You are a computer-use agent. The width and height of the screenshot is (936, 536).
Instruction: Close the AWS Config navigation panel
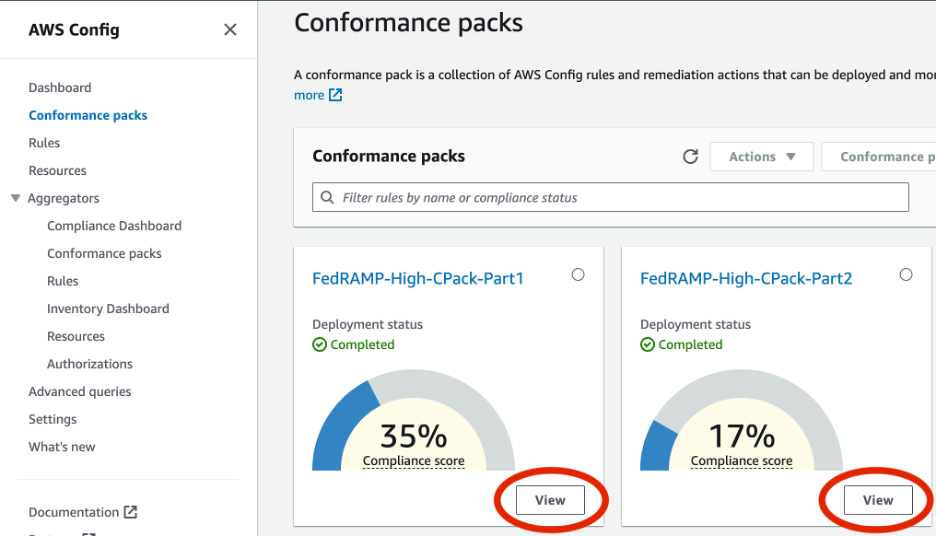click(230, 29)
